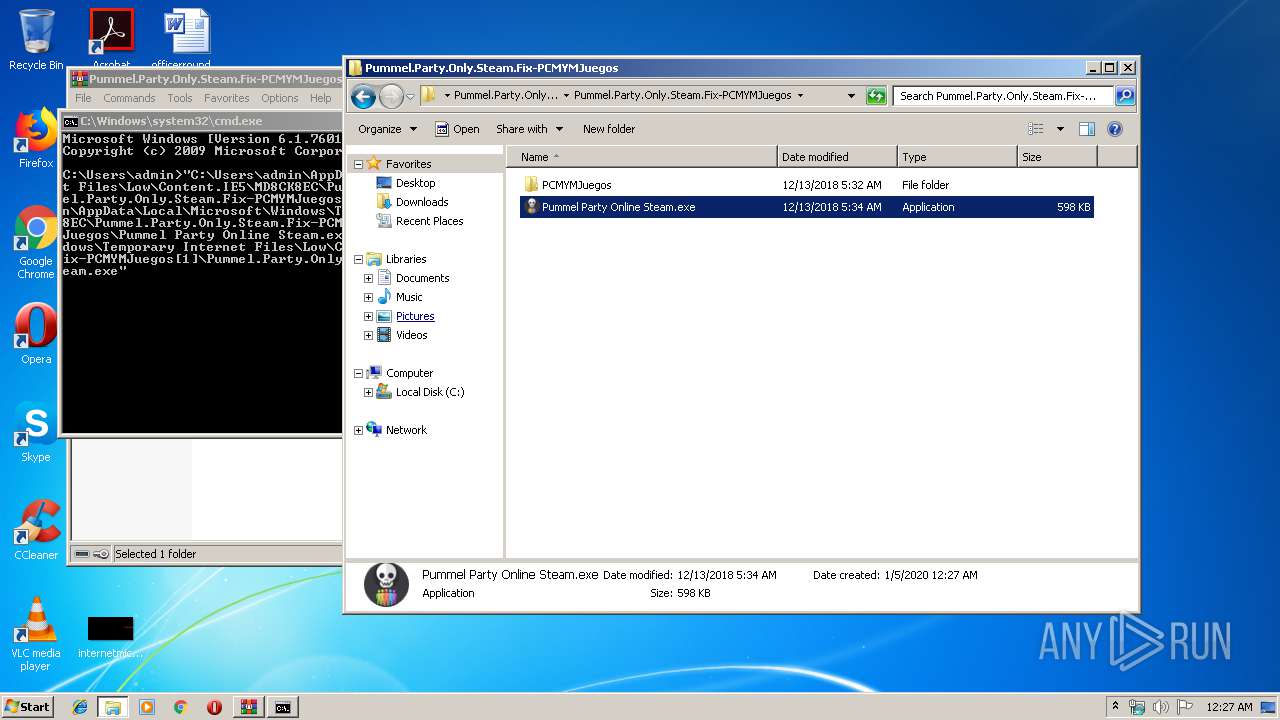Expand the Documents library node
1280x720 pixels.
pos(368,278)
